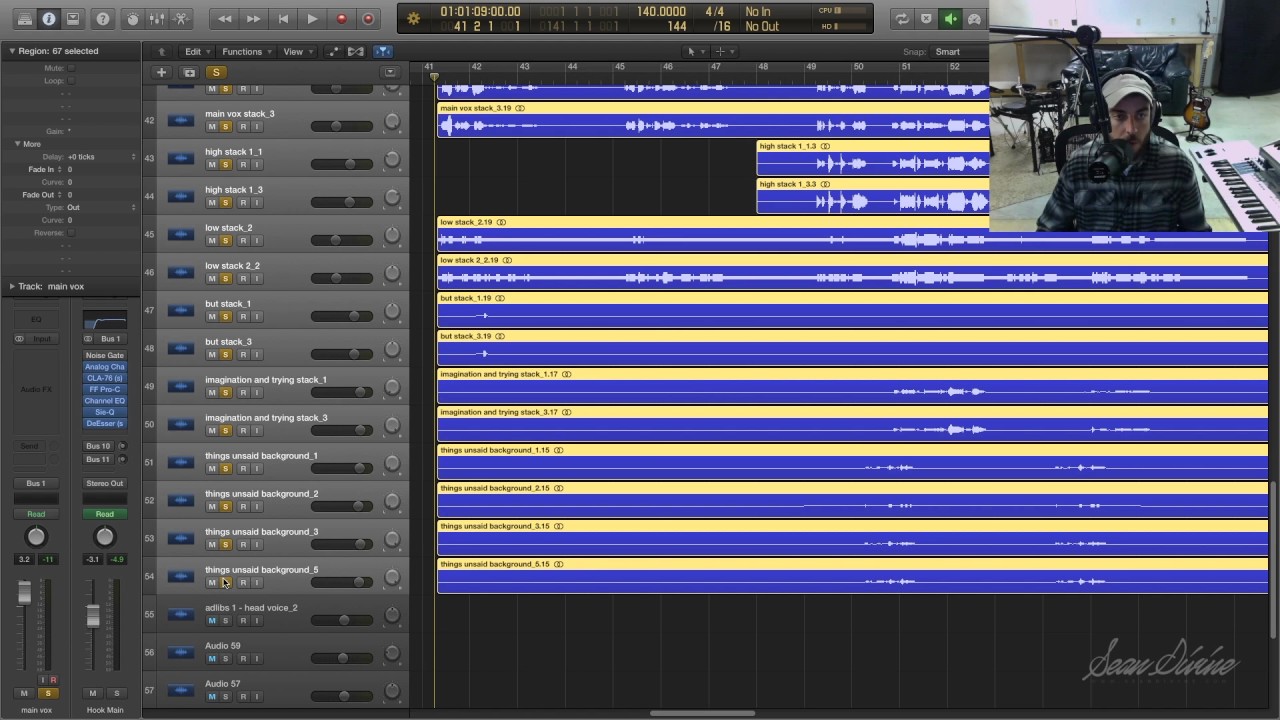Collapse the More disclosure triangle
Viewport: 1280px width, 720px height.
(x=17, y=144)
